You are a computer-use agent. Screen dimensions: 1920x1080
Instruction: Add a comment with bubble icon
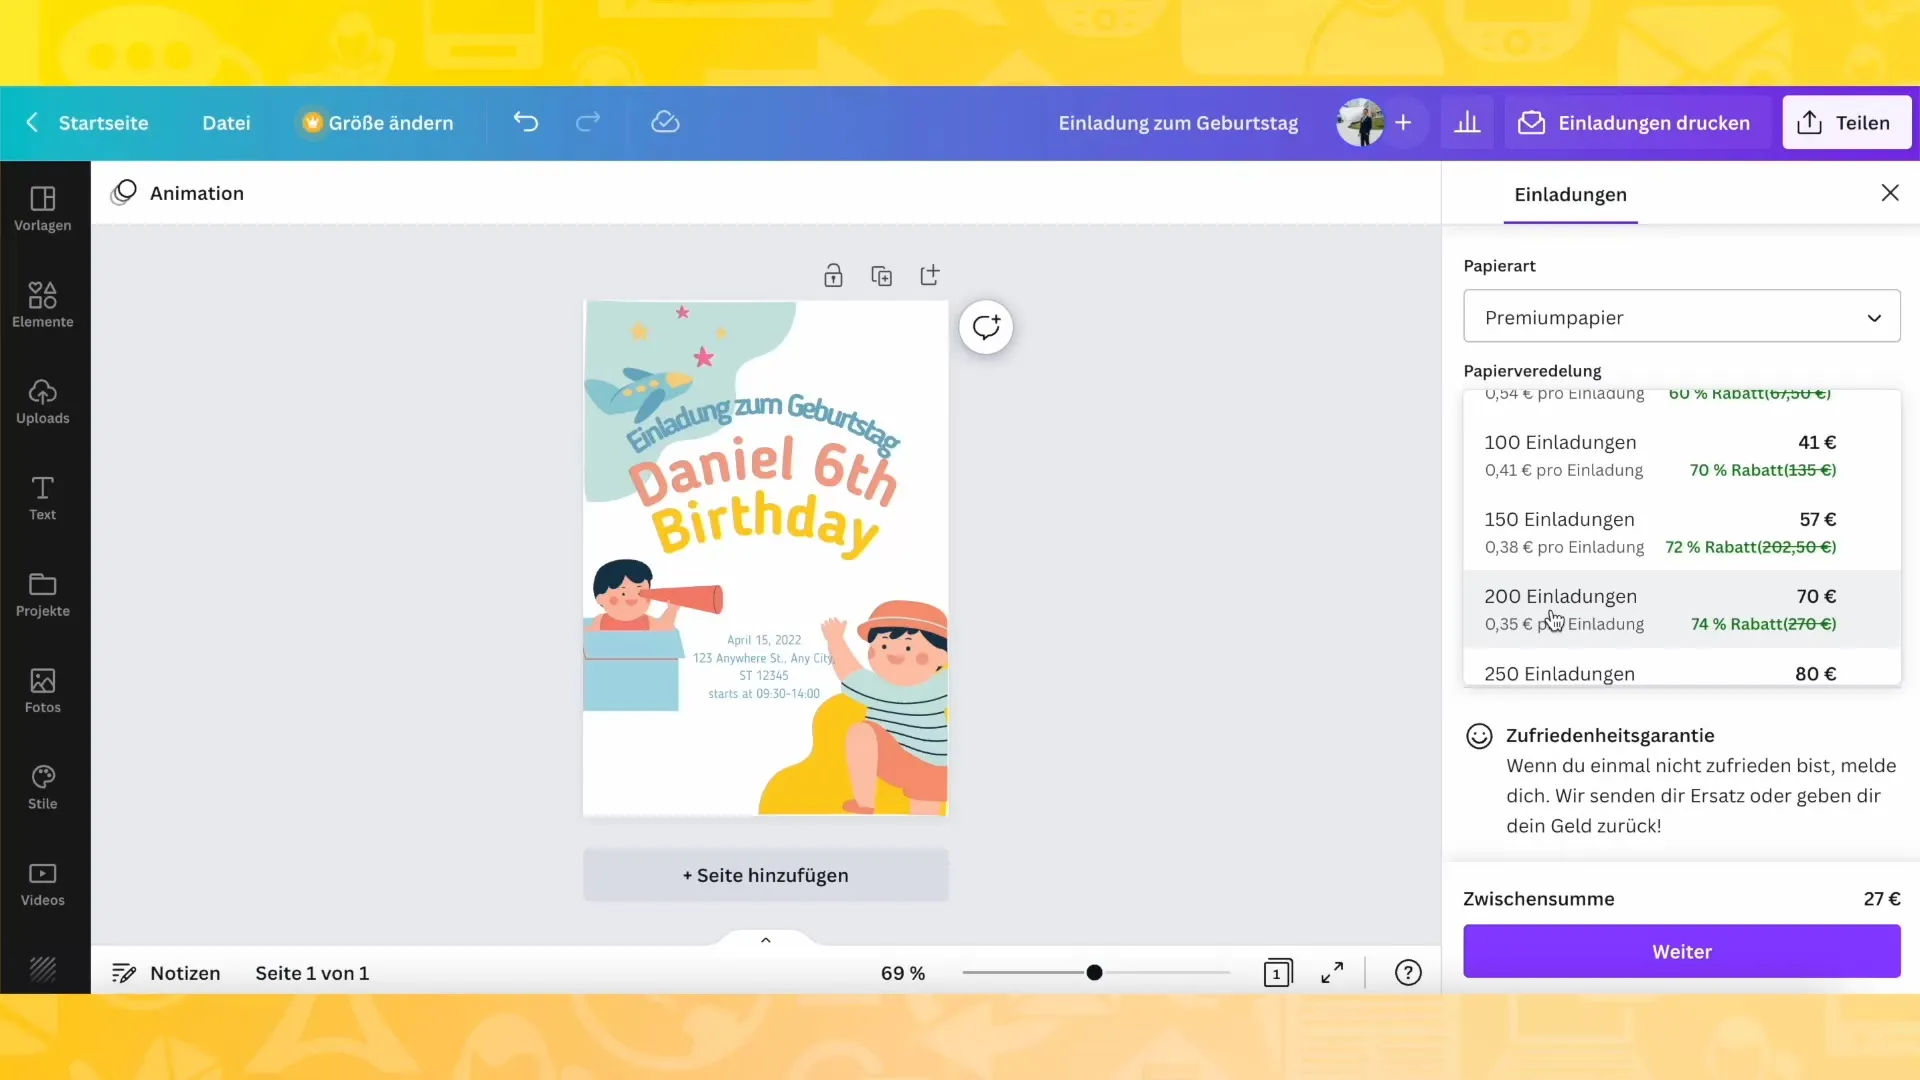(x=986, y=327)
